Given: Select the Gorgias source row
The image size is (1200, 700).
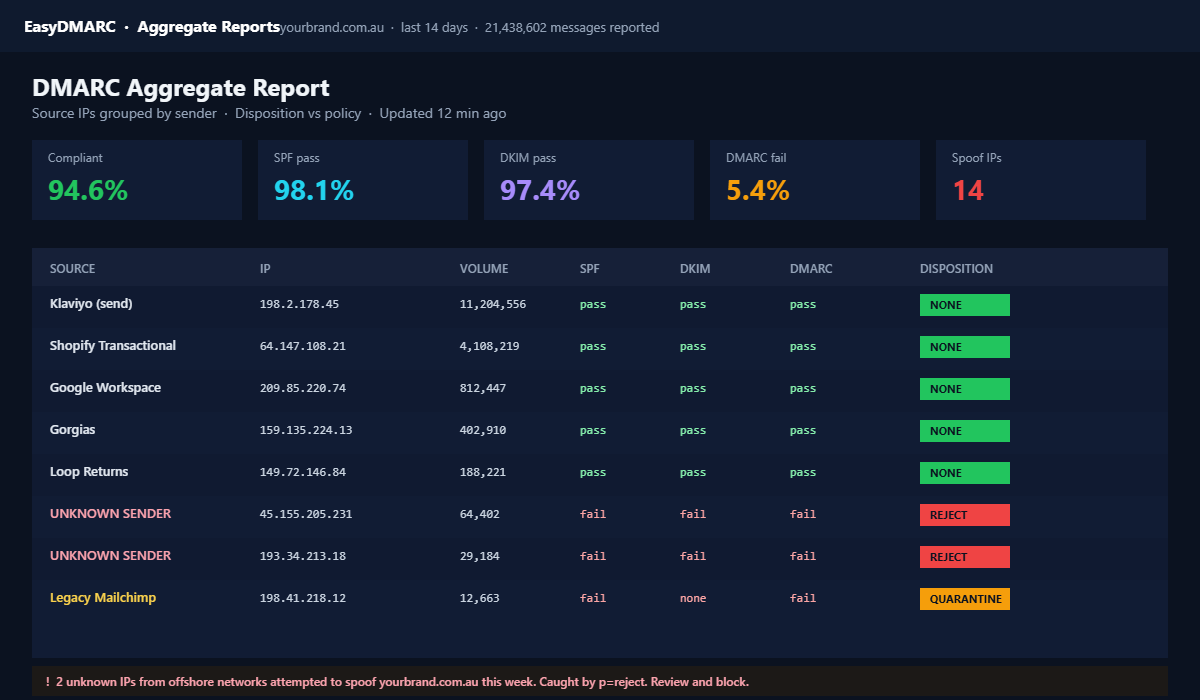Looking at the screenshot, I should pyautogui.click(x=600, y=430).
